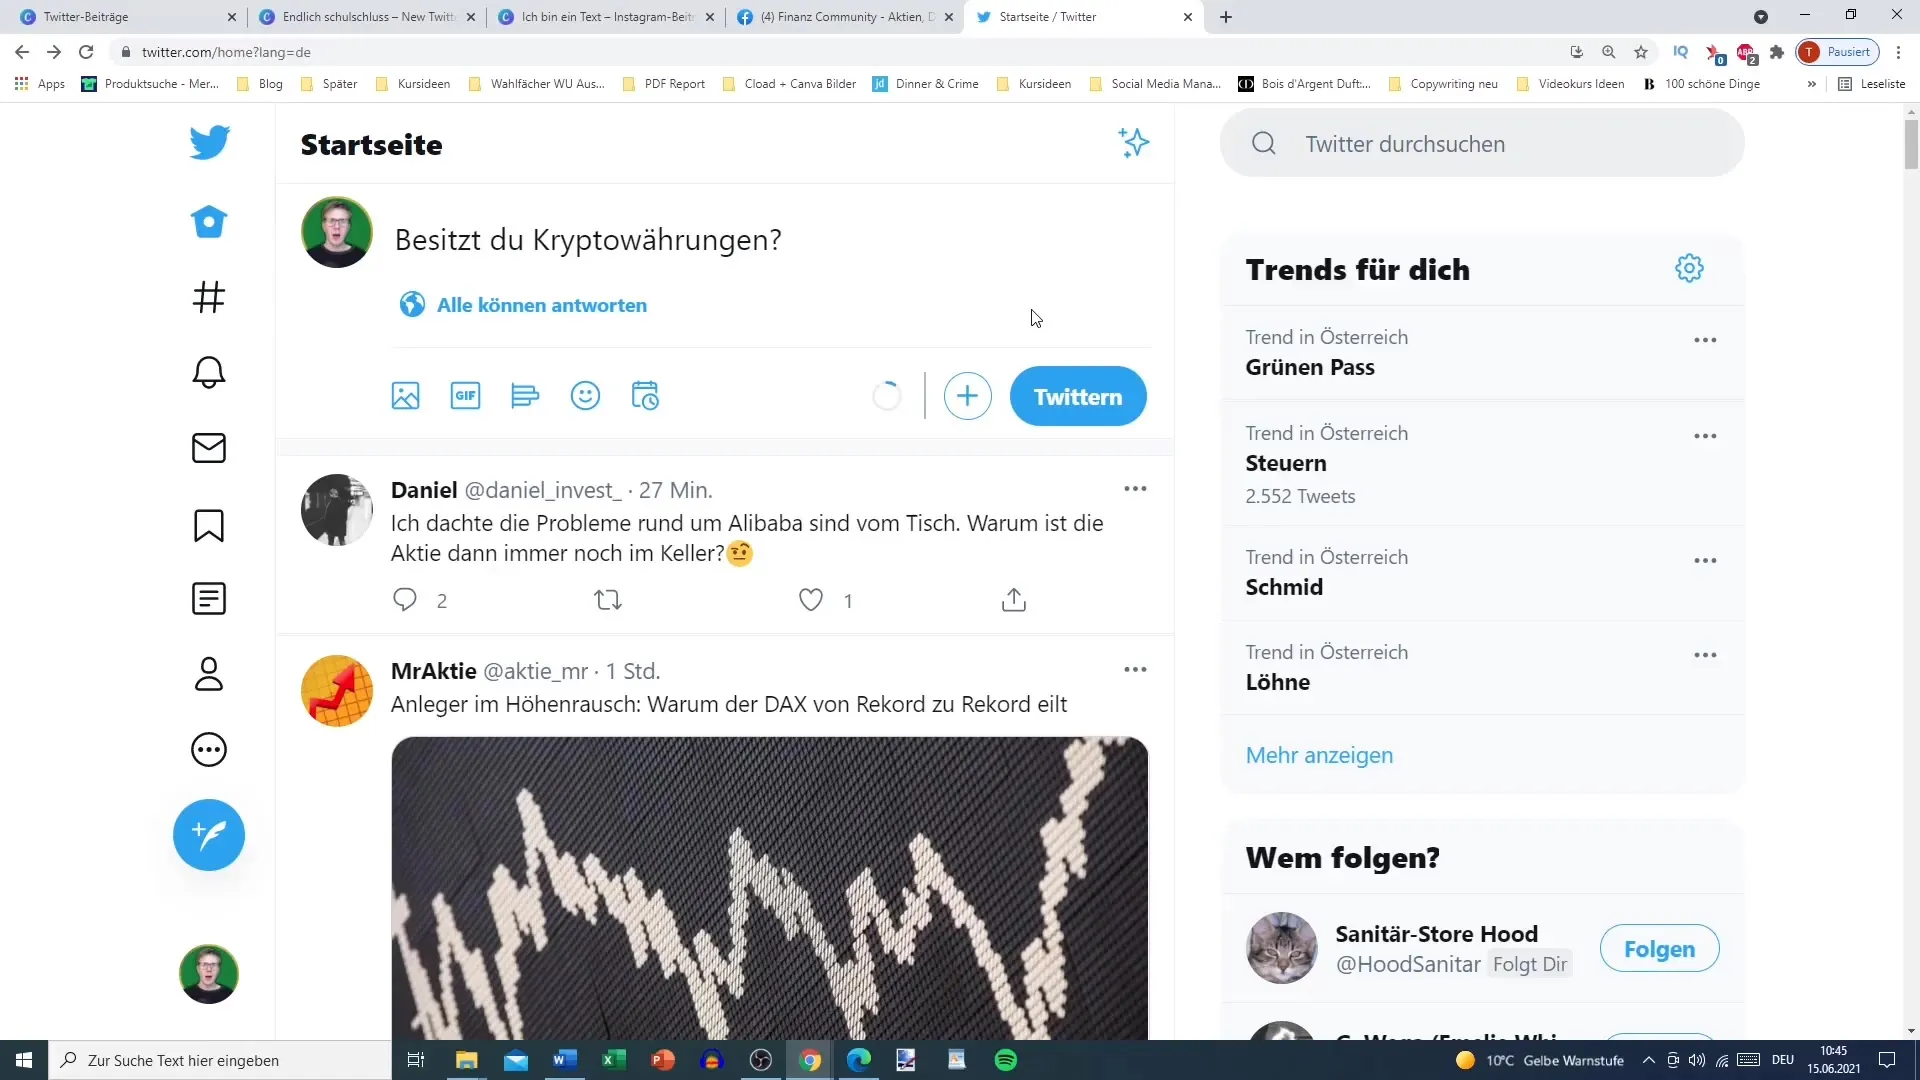Bookmark this page with star icon
The width and height of the screenshot is (1920, 1080).
coord(1641,52)
